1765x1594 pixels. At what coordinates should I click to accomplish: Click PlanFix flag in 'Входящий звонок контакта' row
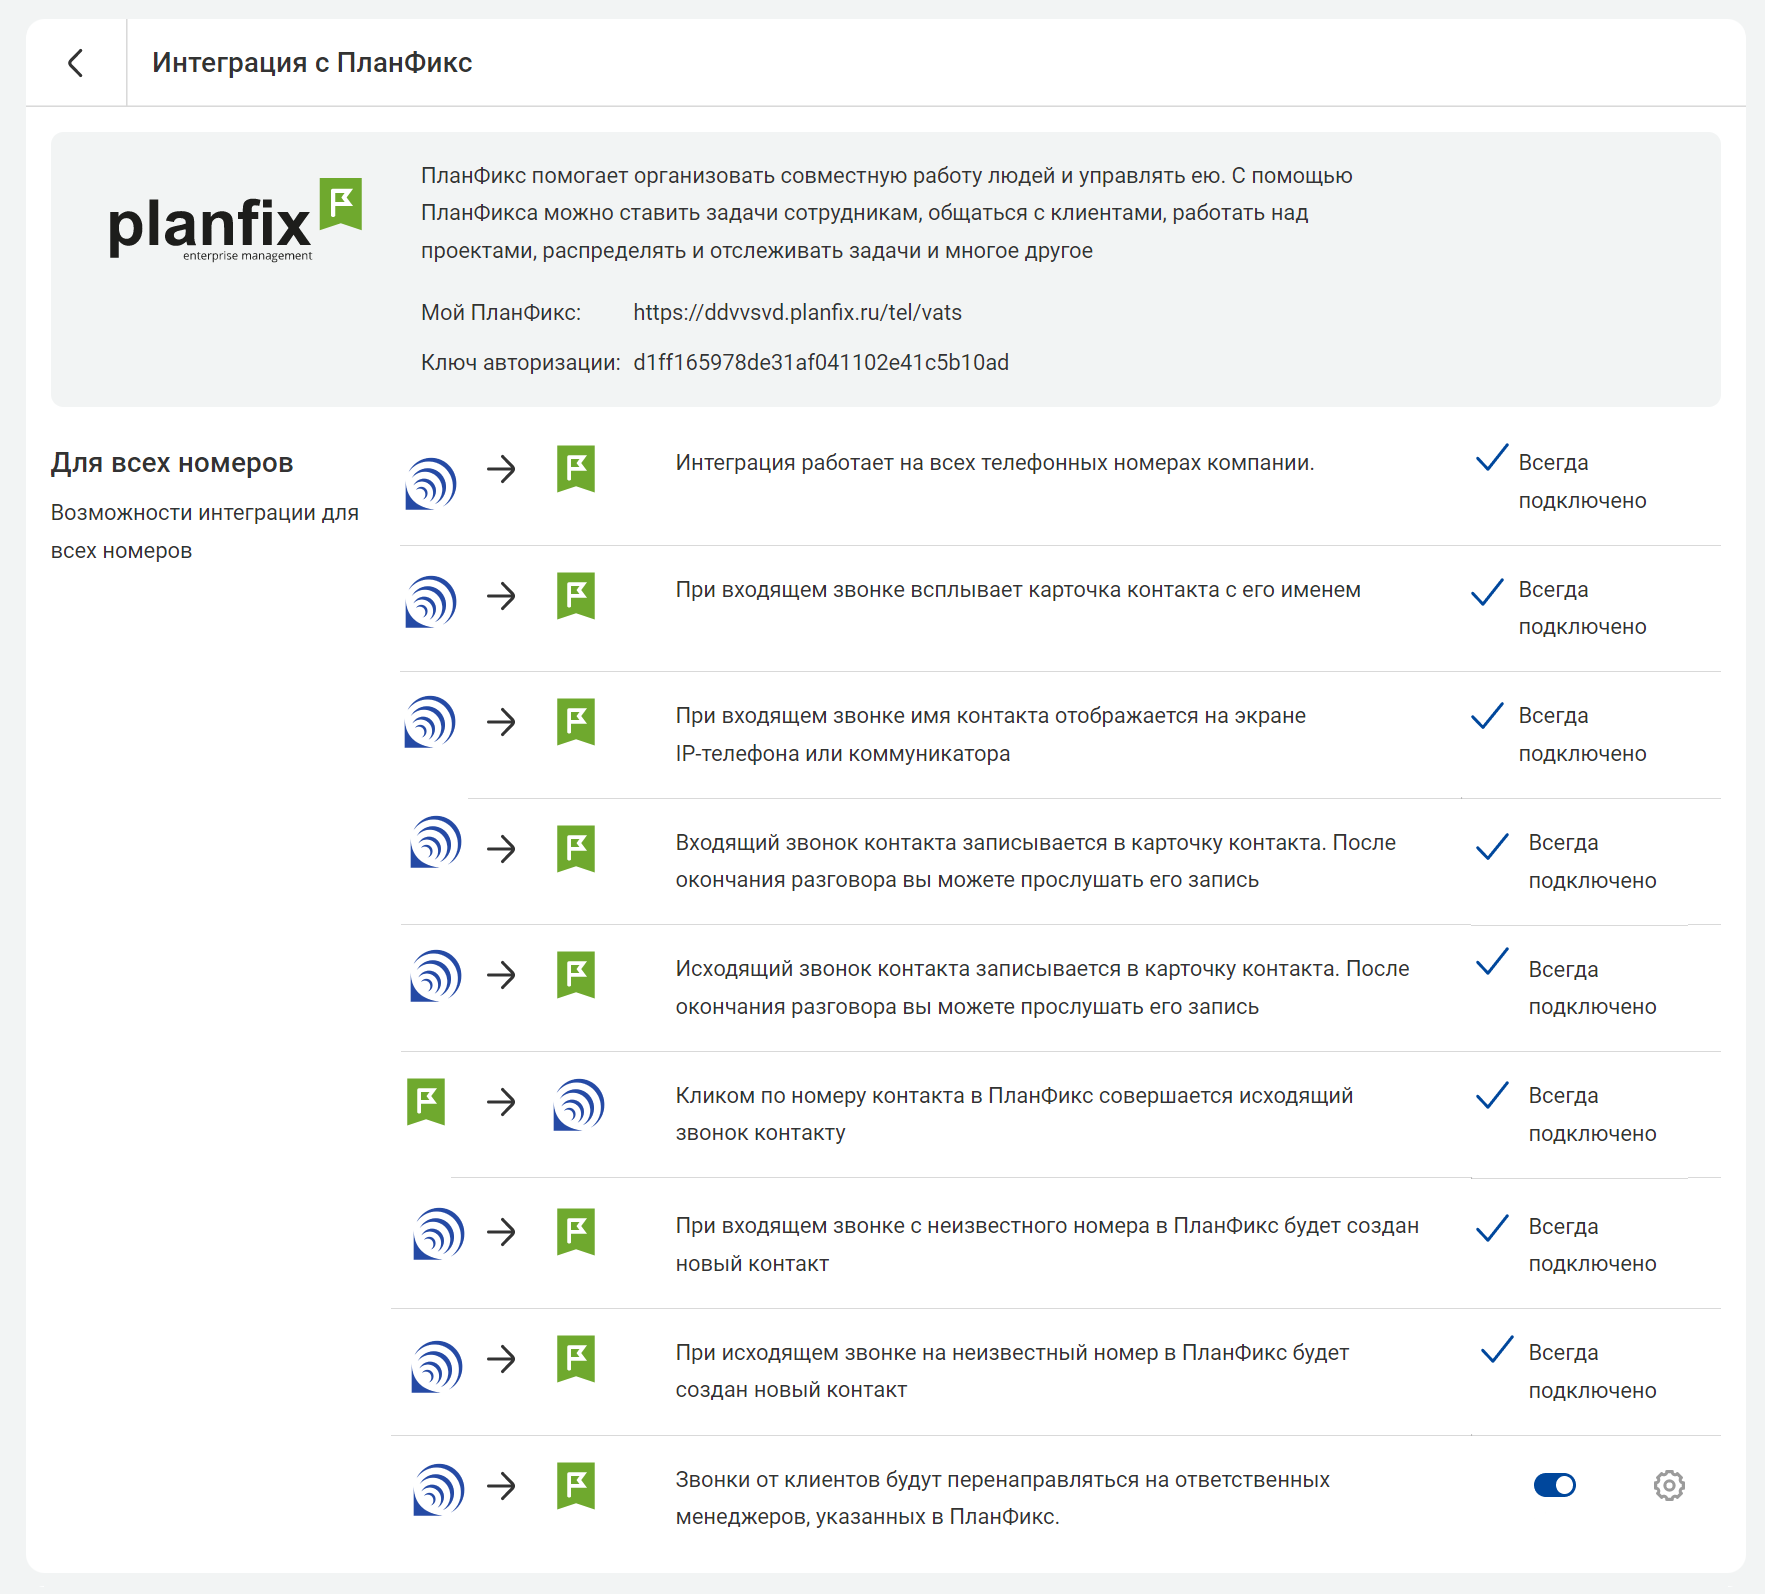coord(576,849)
